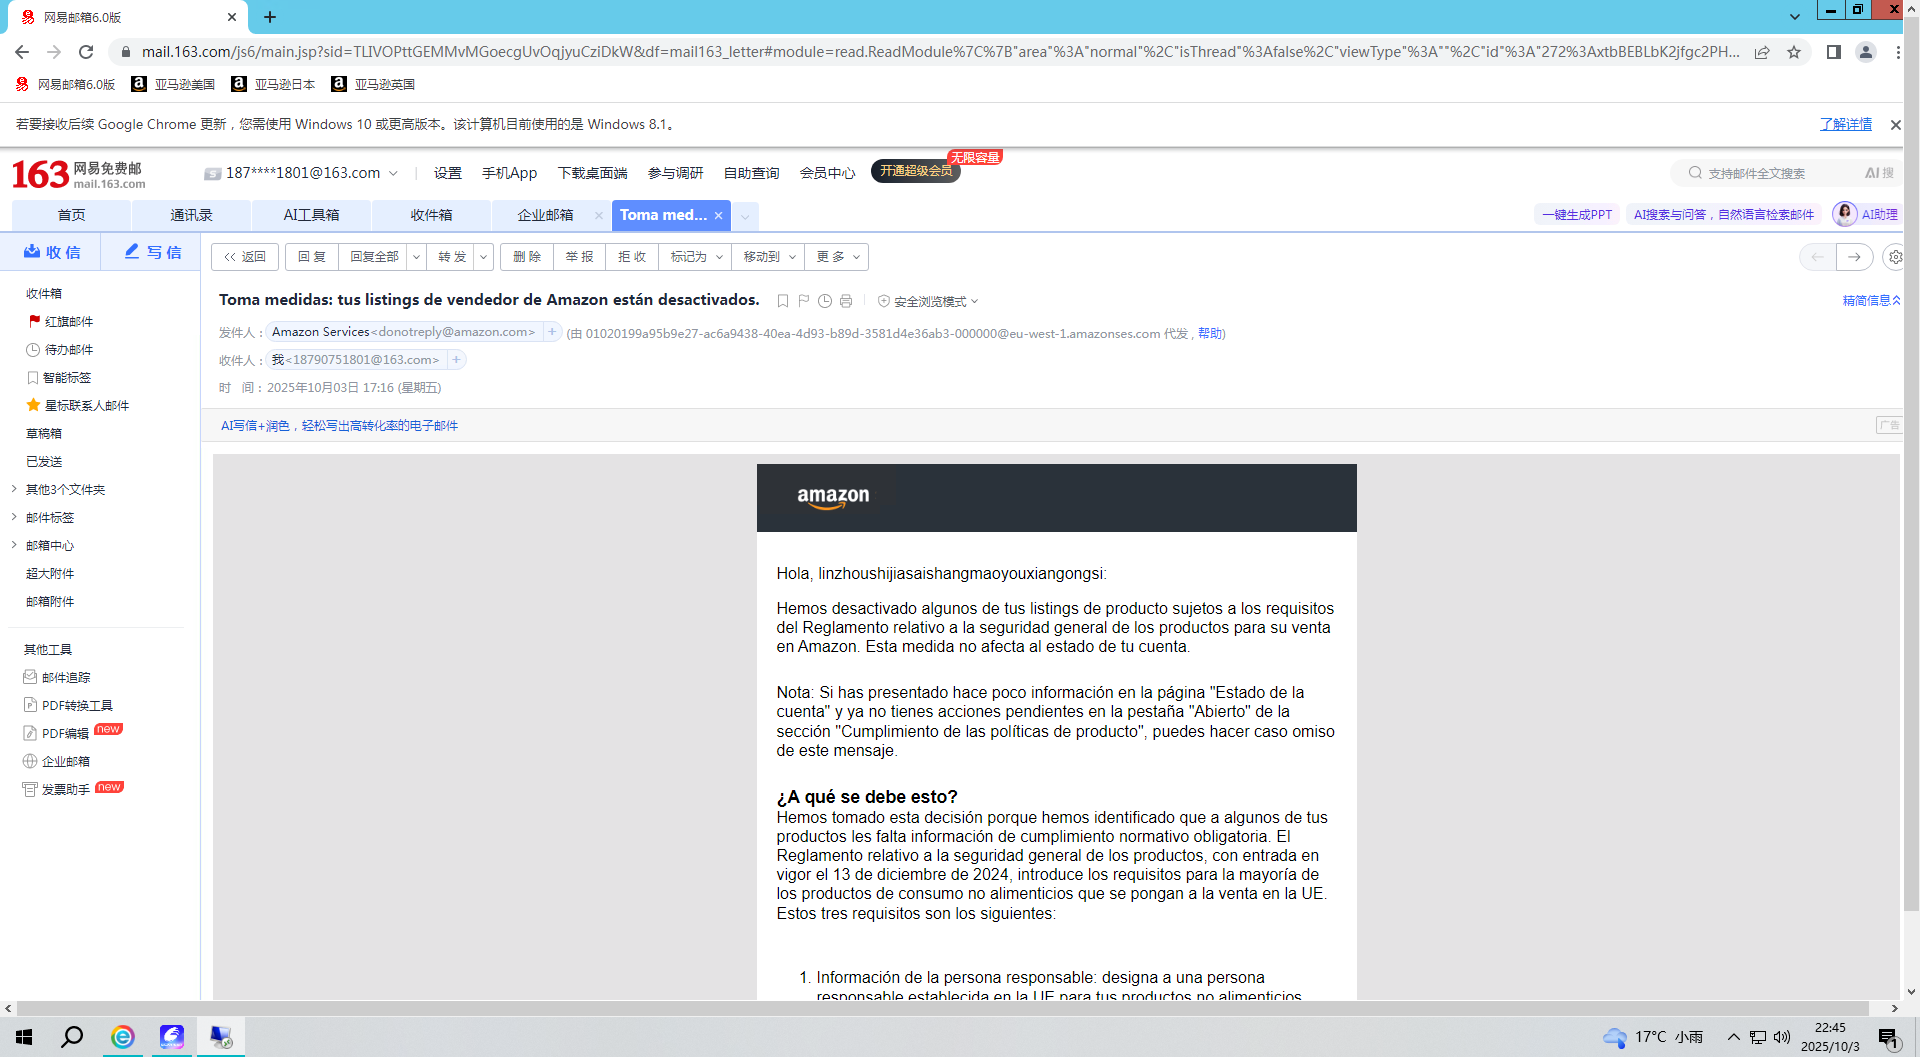Open Windows search from the taskbar
The image size is (1920, 1057).
click(72, 1037)
